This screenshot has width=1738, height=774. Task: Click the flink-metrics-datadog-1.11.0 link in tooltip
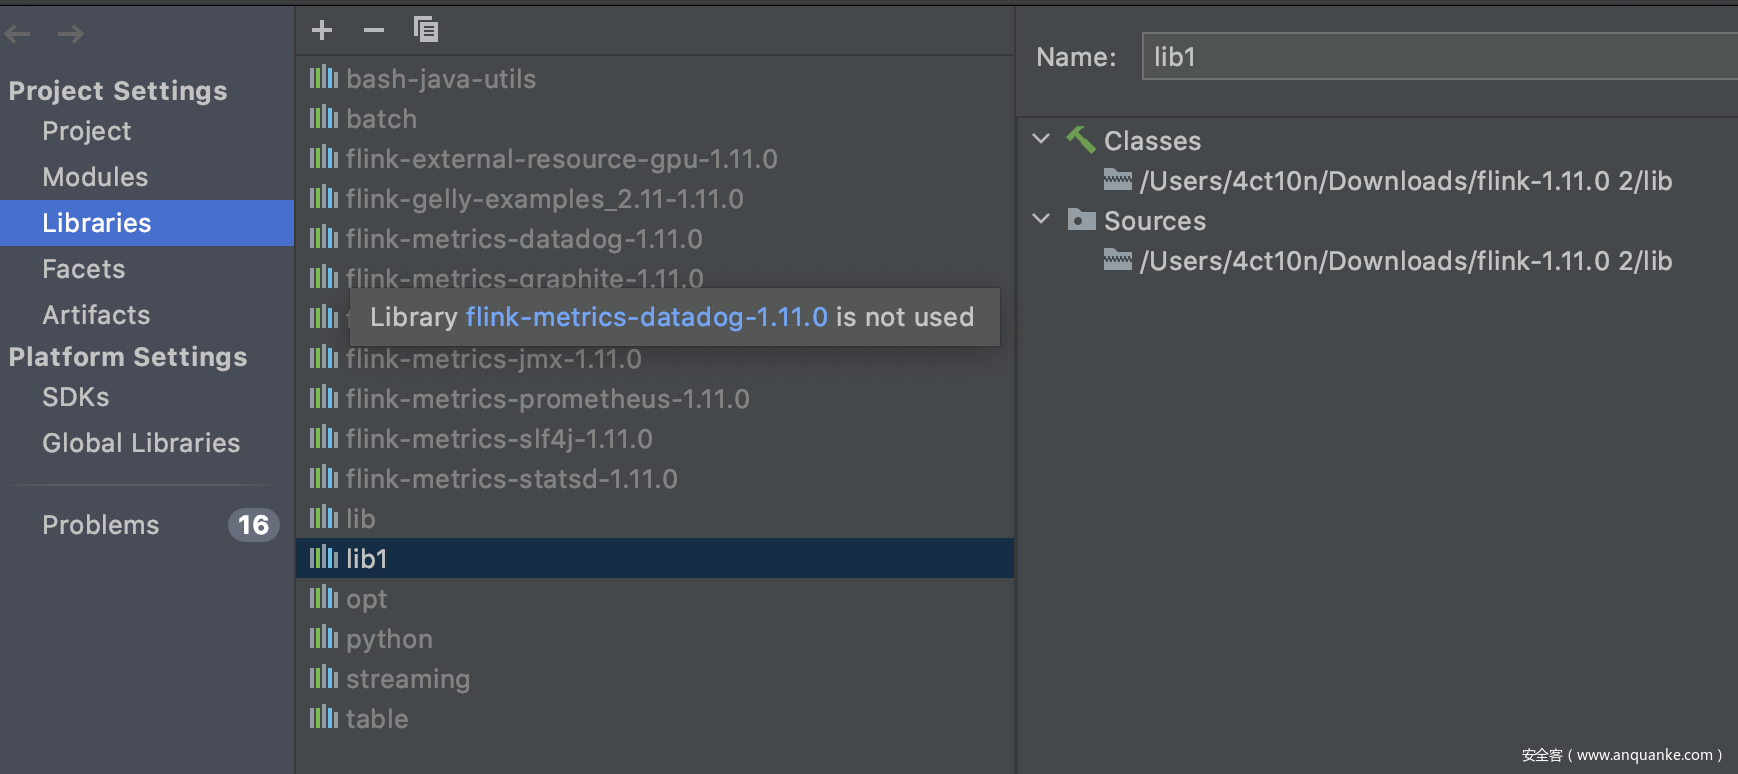[646, 317]
